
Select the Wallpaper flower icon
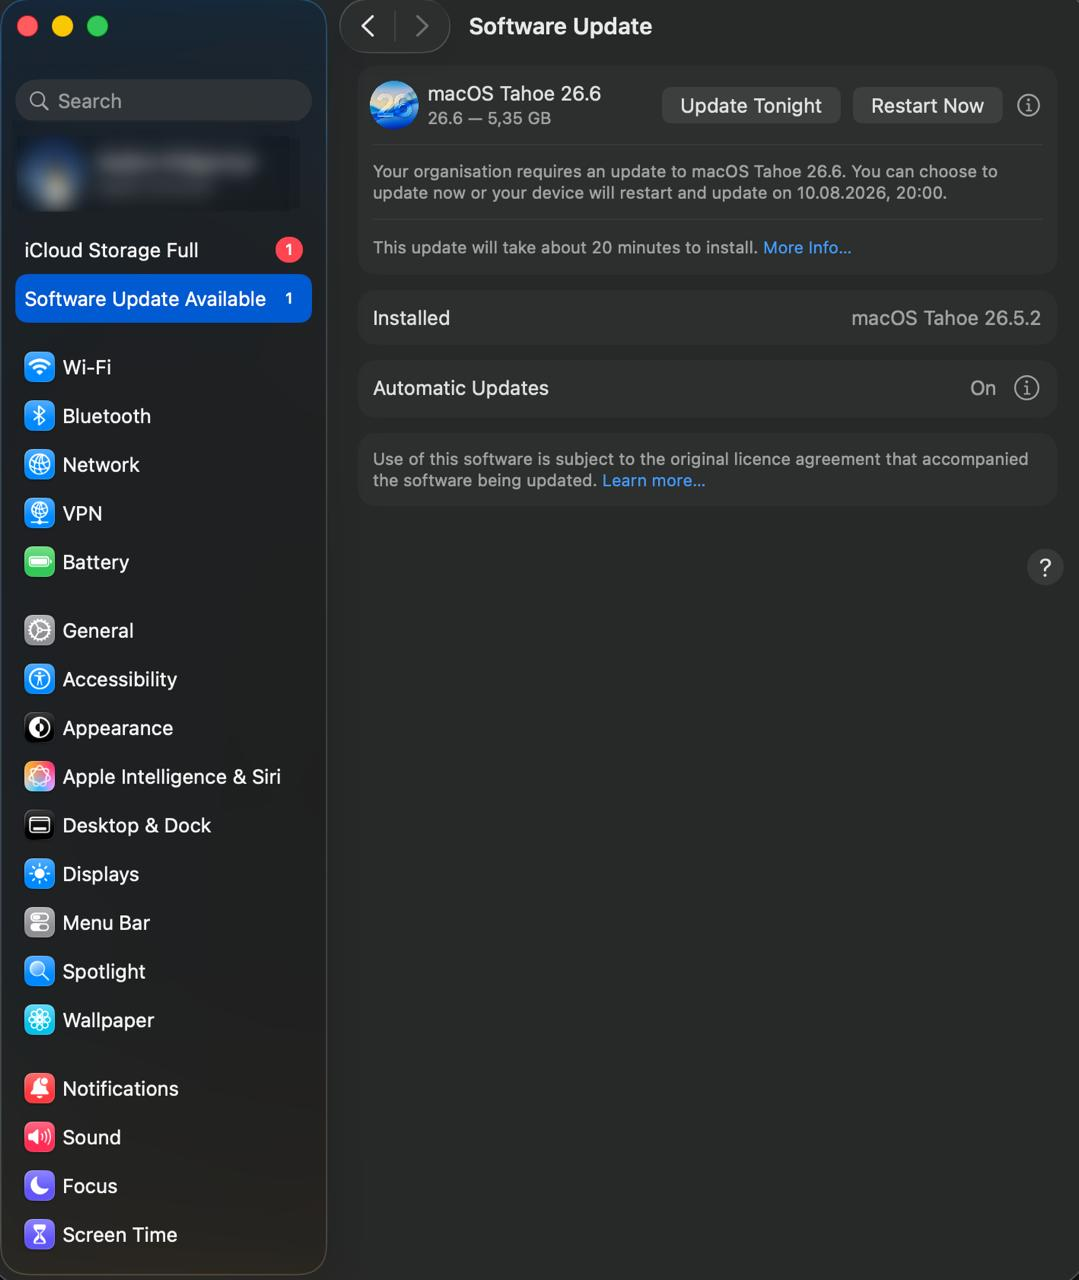coord(39,1020)
